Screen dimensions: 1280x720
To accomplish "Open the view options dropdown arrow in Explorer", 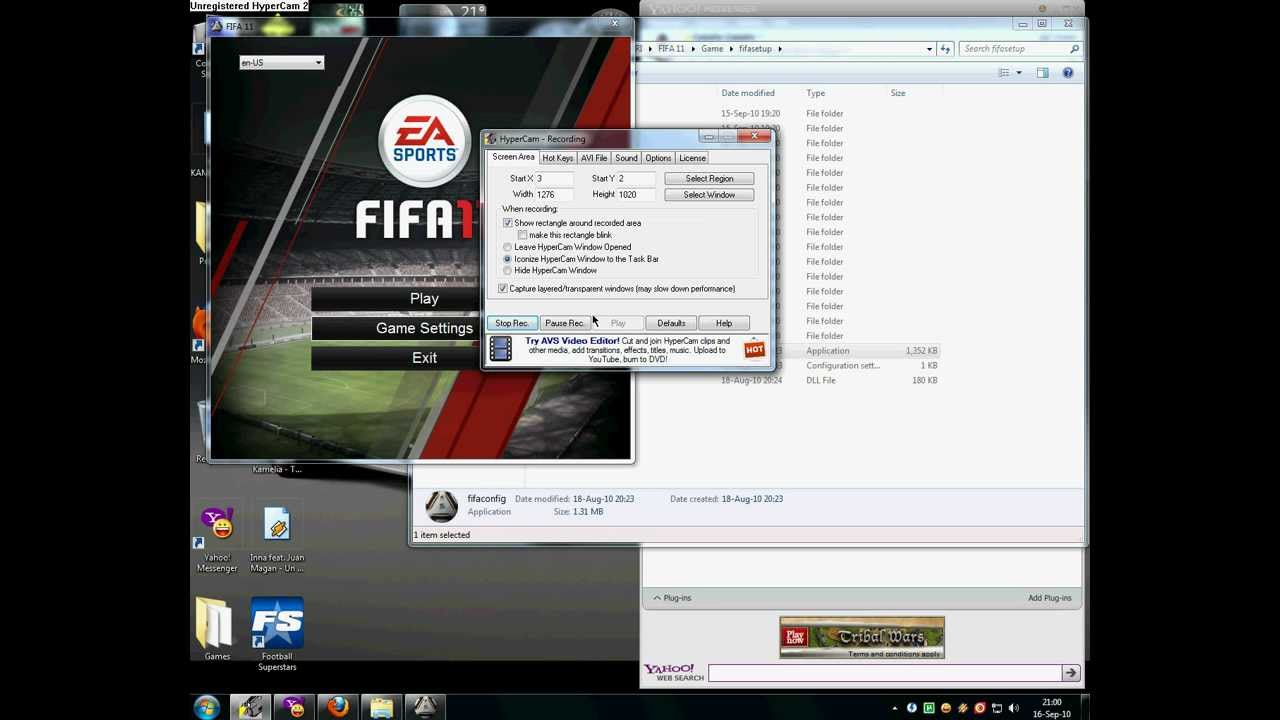I will click(x=1019, y=73).
